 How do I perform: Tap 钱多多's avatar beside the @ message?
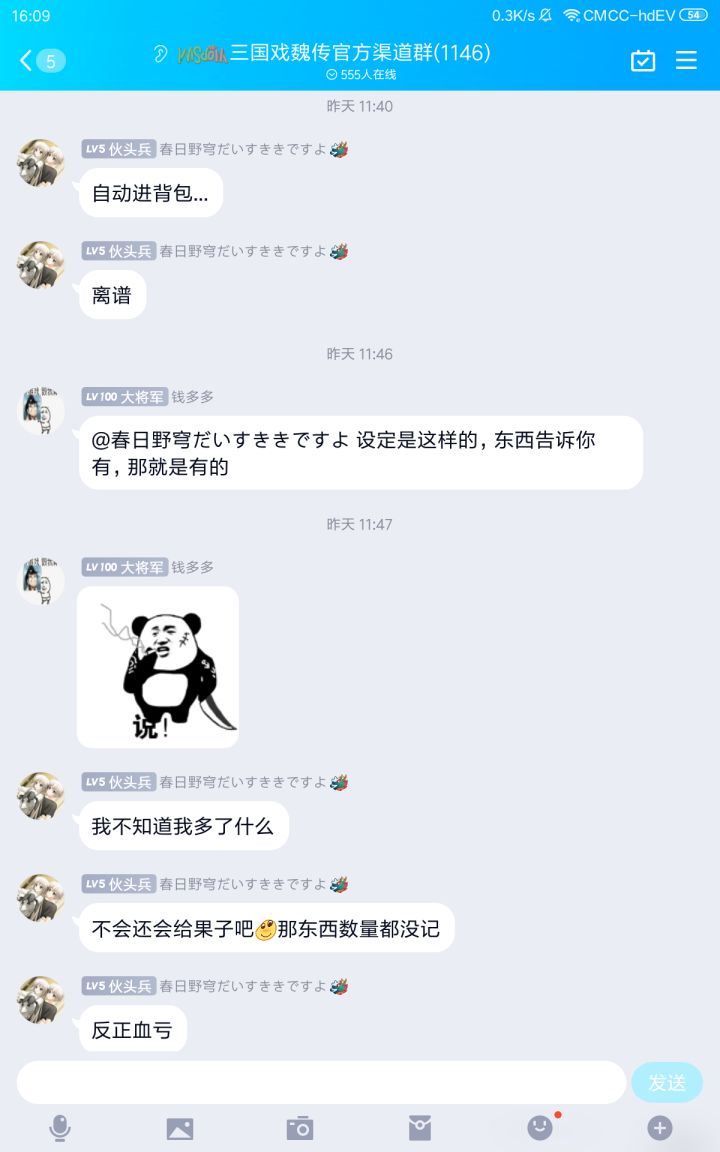click(40, 411)
